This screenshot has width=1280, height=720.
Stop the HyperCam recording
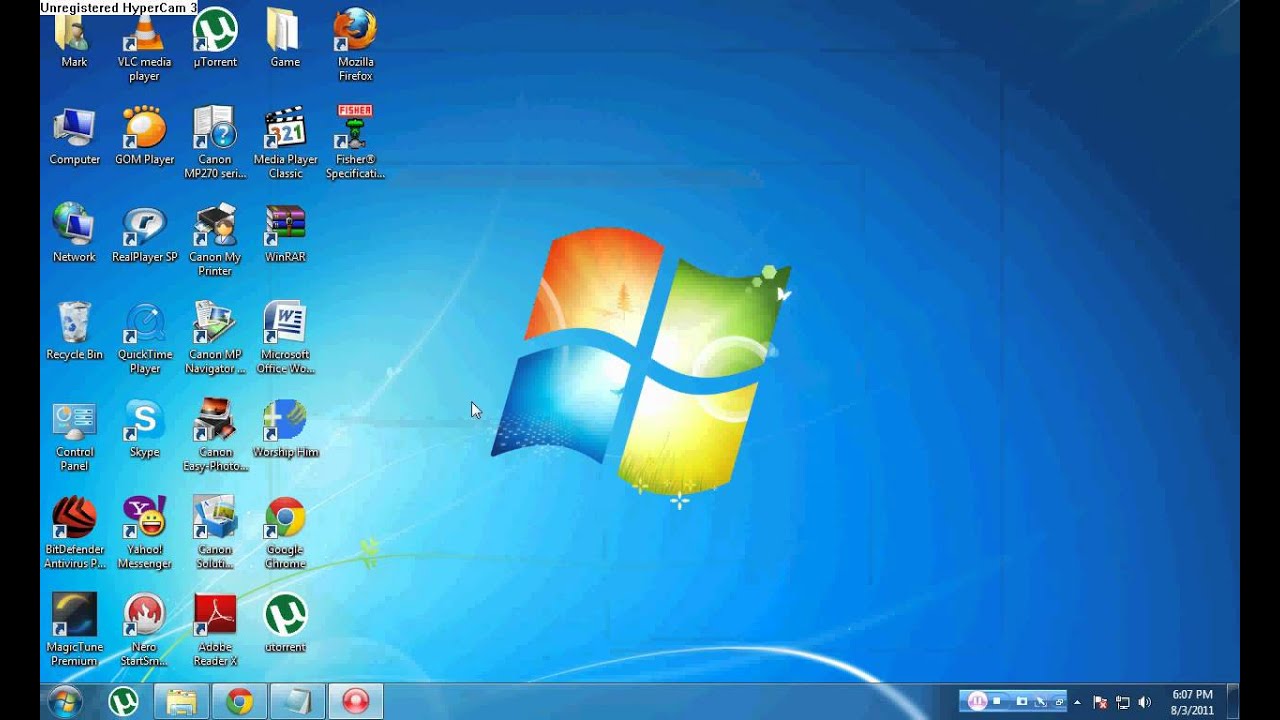pos(997,701)
